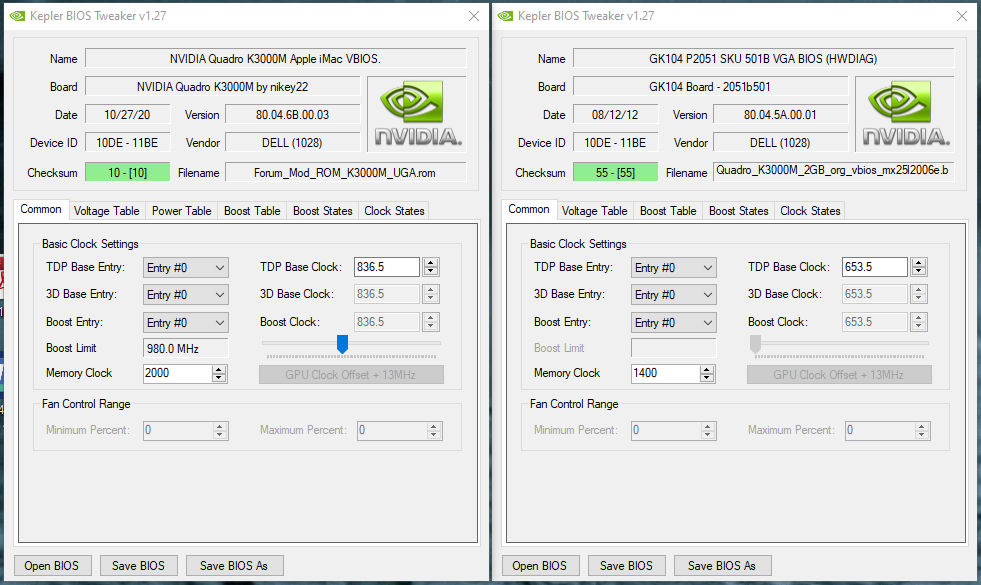
Task: Open Clock States tab in left window
Action: coord(394,211)
